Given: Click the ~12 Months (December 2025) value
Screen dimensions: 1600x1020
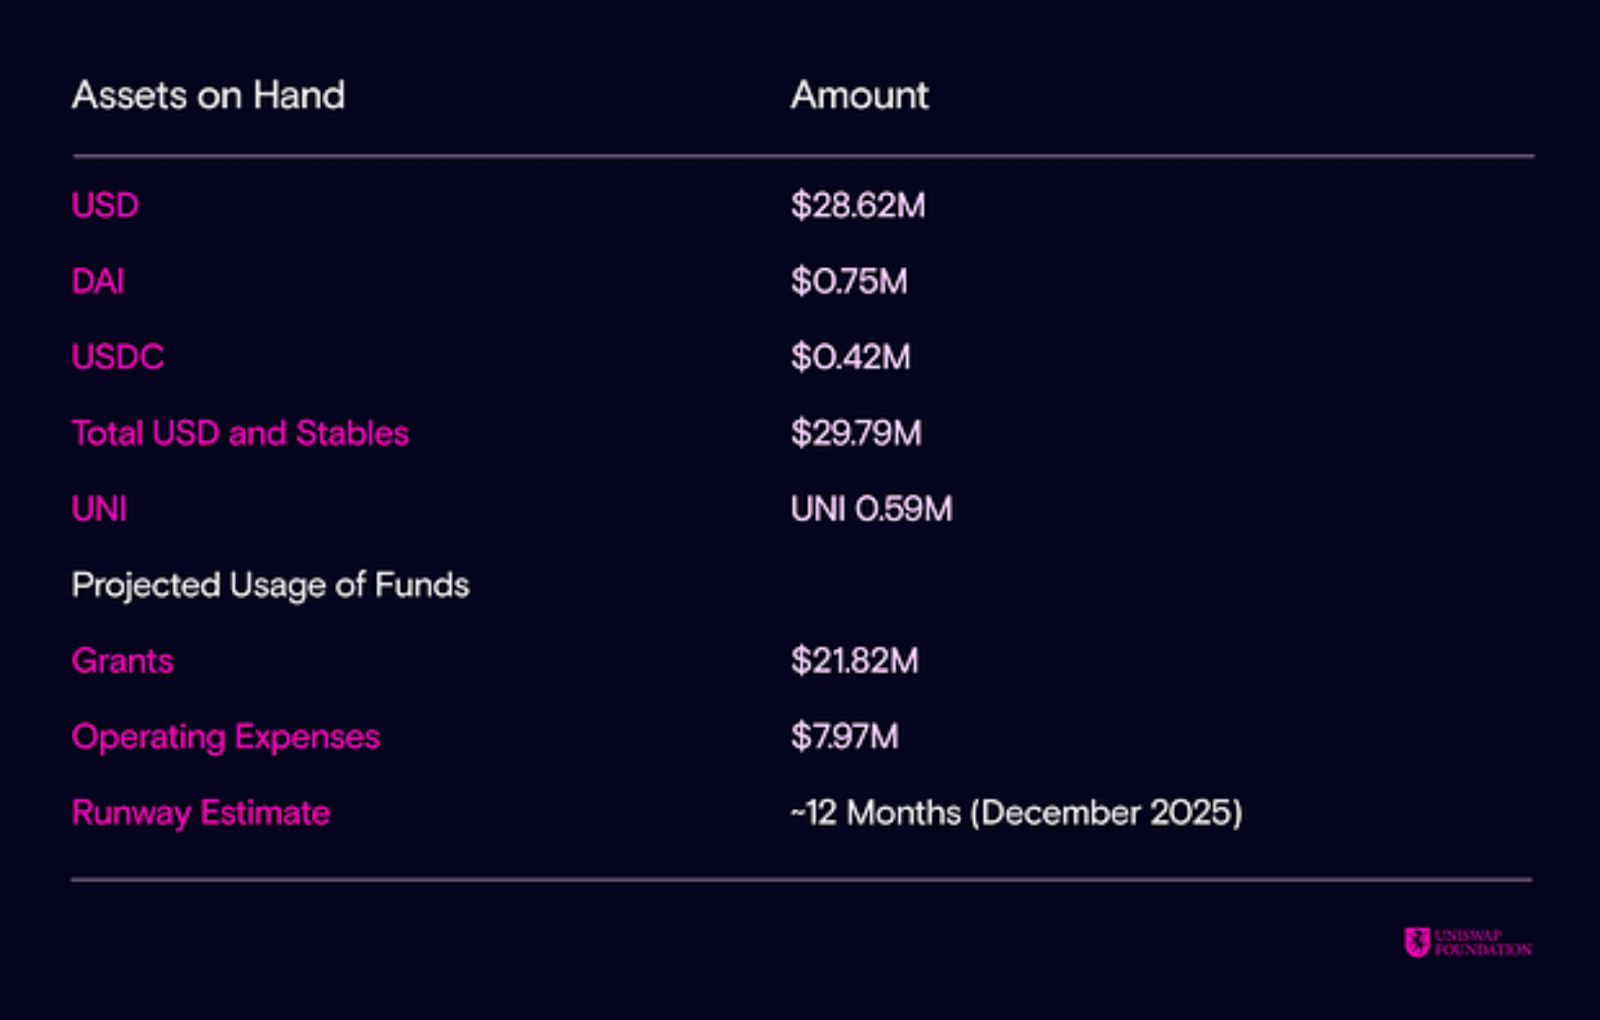Looking at the screenshot, I should point(1016,813).
